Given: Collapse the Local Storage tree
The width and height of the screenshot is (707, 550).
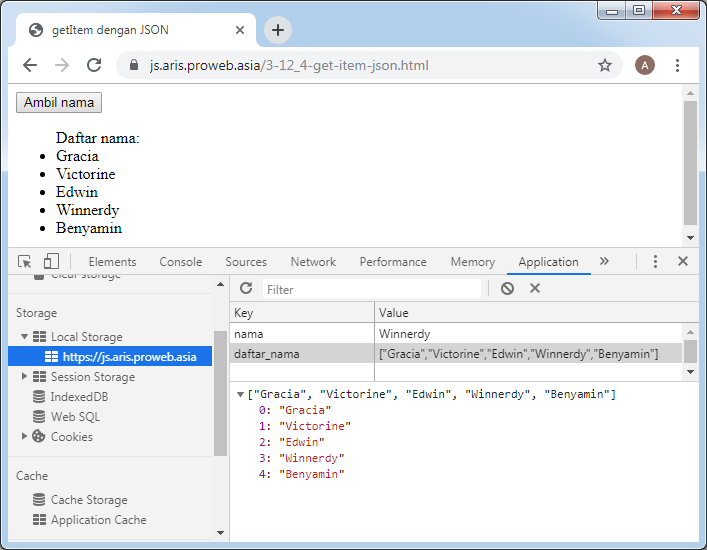Looking at the screenshot, I should (x=24, y=337).
